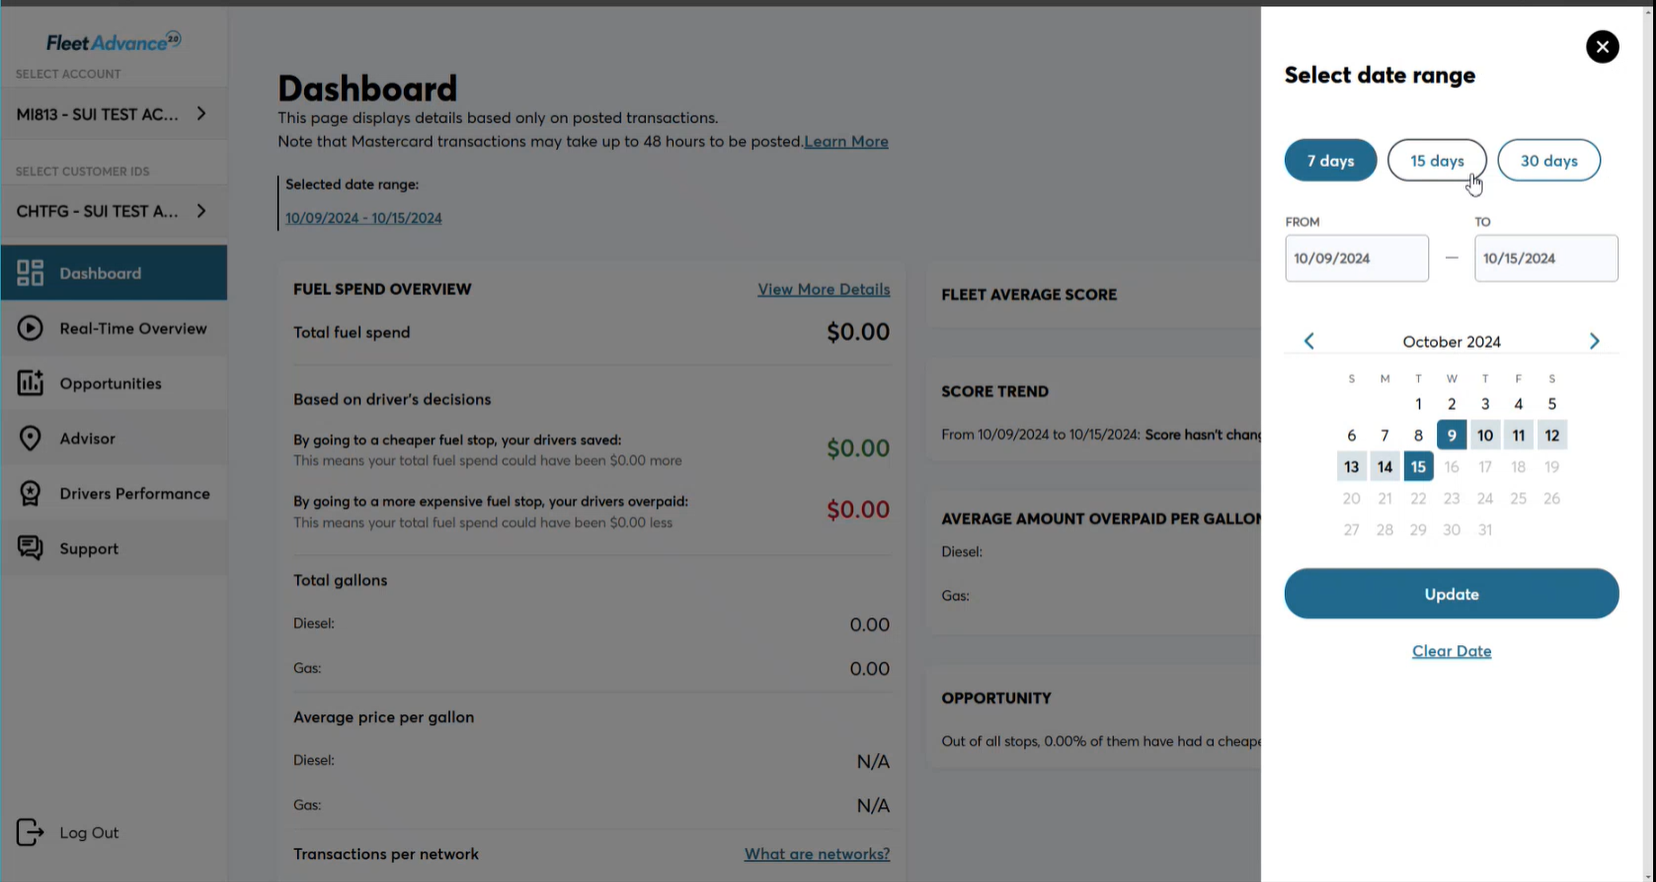Open the Support chat bubble icon
1656x882 pixels.
pos(30,548)
